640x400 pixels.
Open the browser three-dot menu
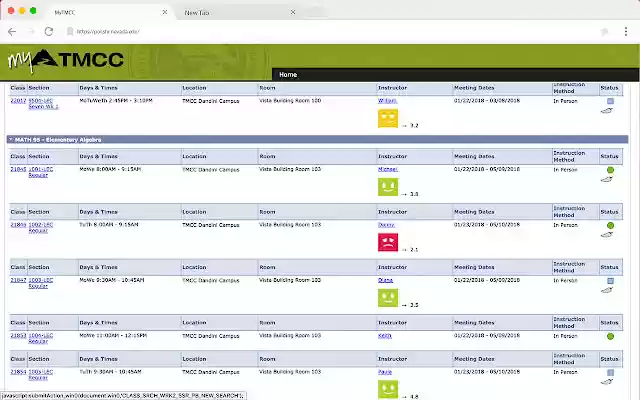point(626,31)
